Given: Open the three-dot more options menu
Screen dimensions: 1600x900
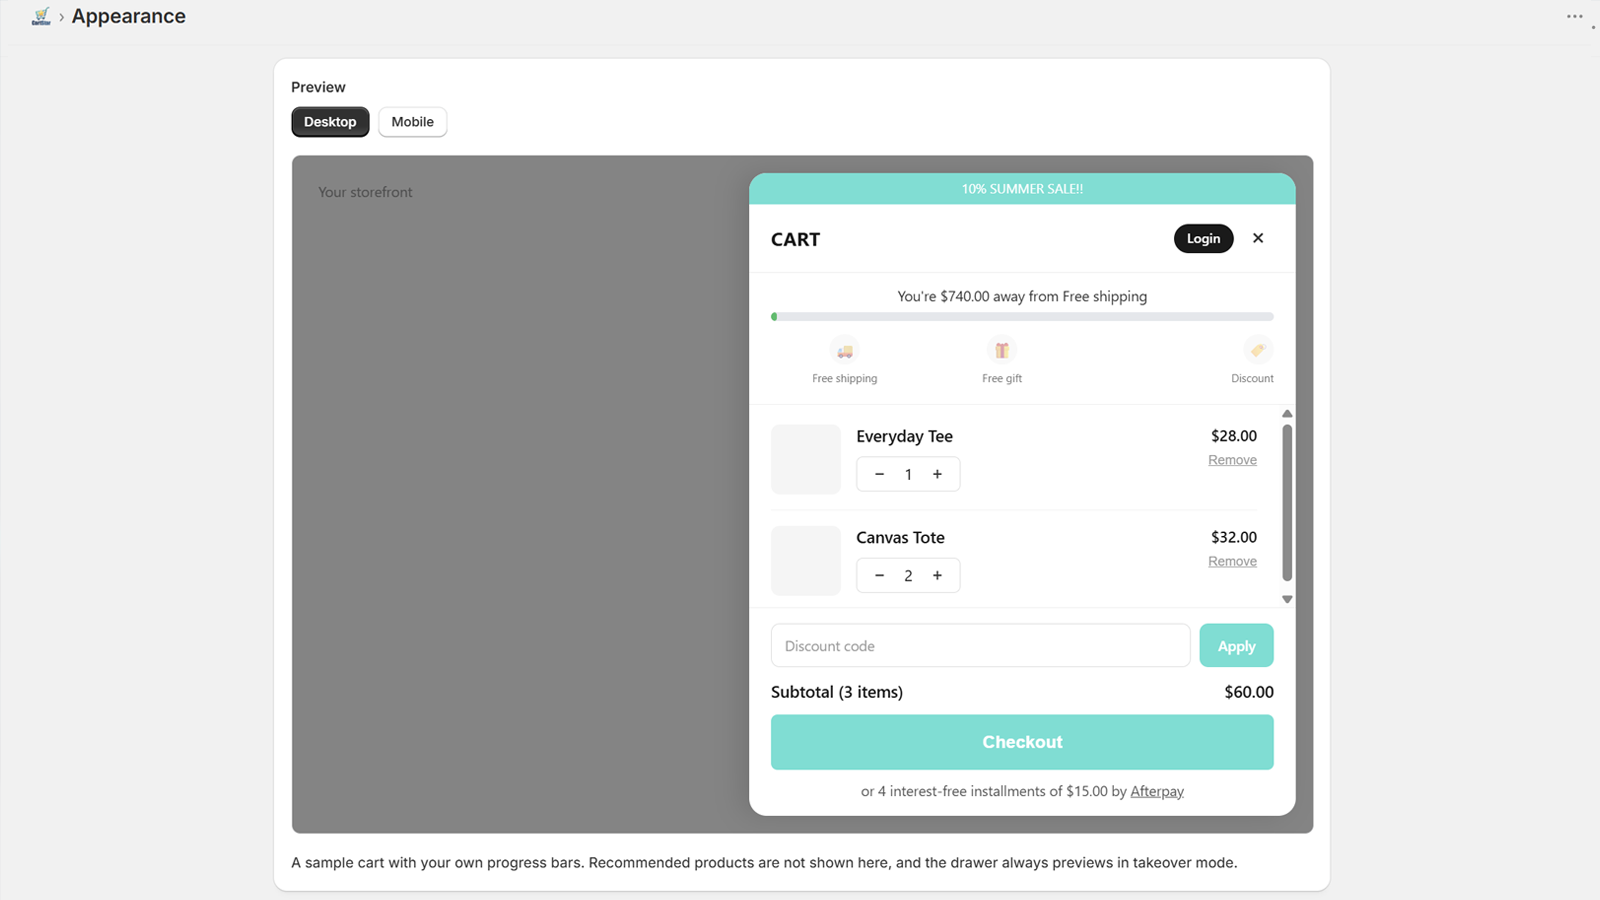Looking at the screenshot, I should pyautogui.click(x=1575, y=16).
